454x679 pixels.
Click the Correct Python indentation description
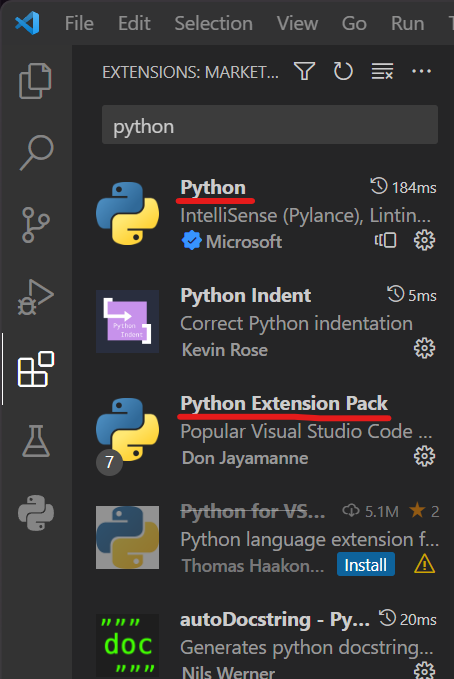pyautogui.click(x=296, y=323)
